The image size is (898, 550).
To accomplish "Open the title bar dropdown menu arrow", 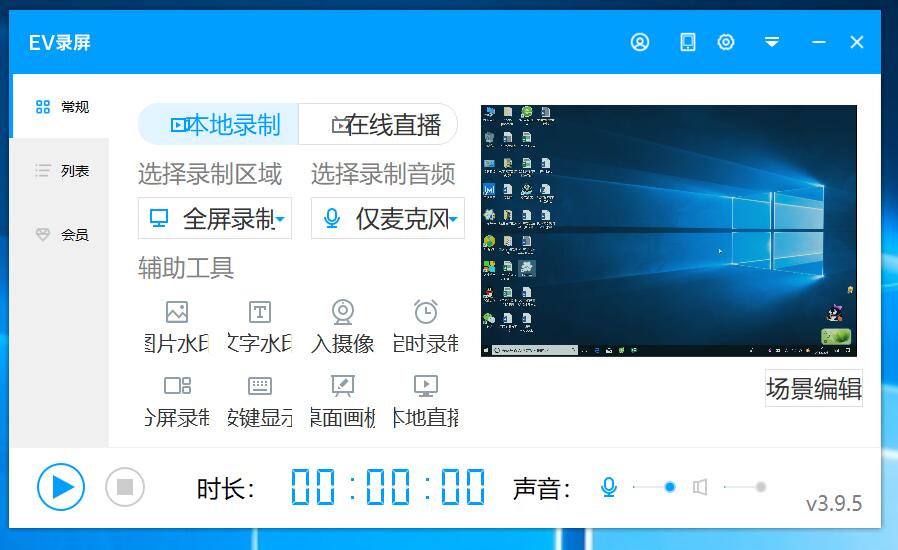I will [772, 42].
